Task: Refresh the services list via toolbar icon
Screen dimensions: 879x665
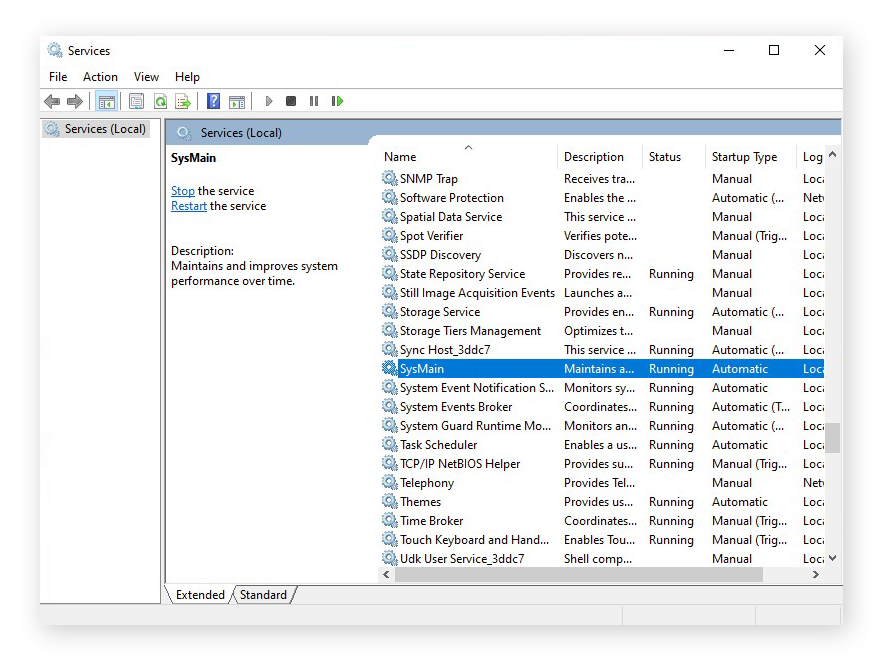Action: (x=160, y=100)
